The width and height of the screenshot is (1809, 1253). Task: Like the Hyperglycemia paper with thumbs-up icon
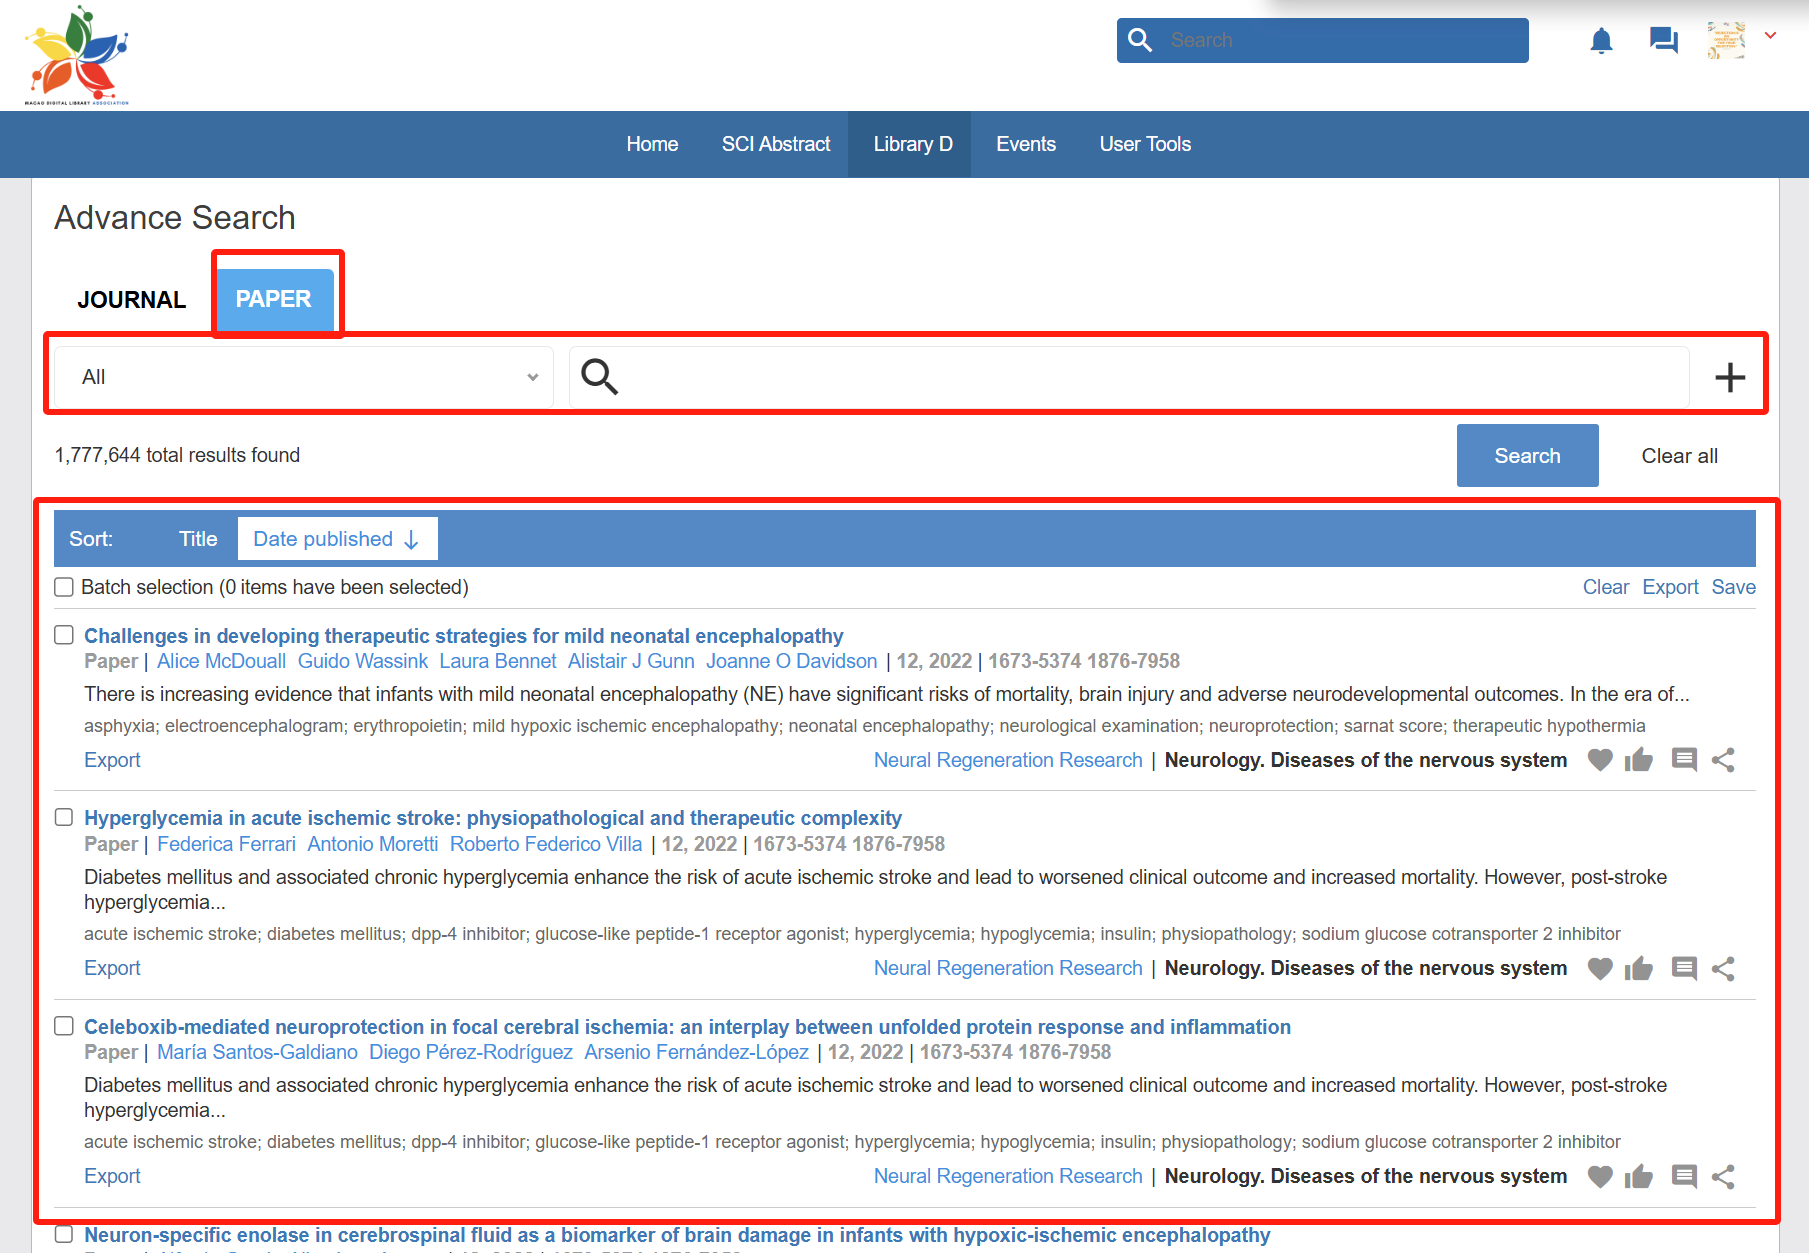(1638, 969)
